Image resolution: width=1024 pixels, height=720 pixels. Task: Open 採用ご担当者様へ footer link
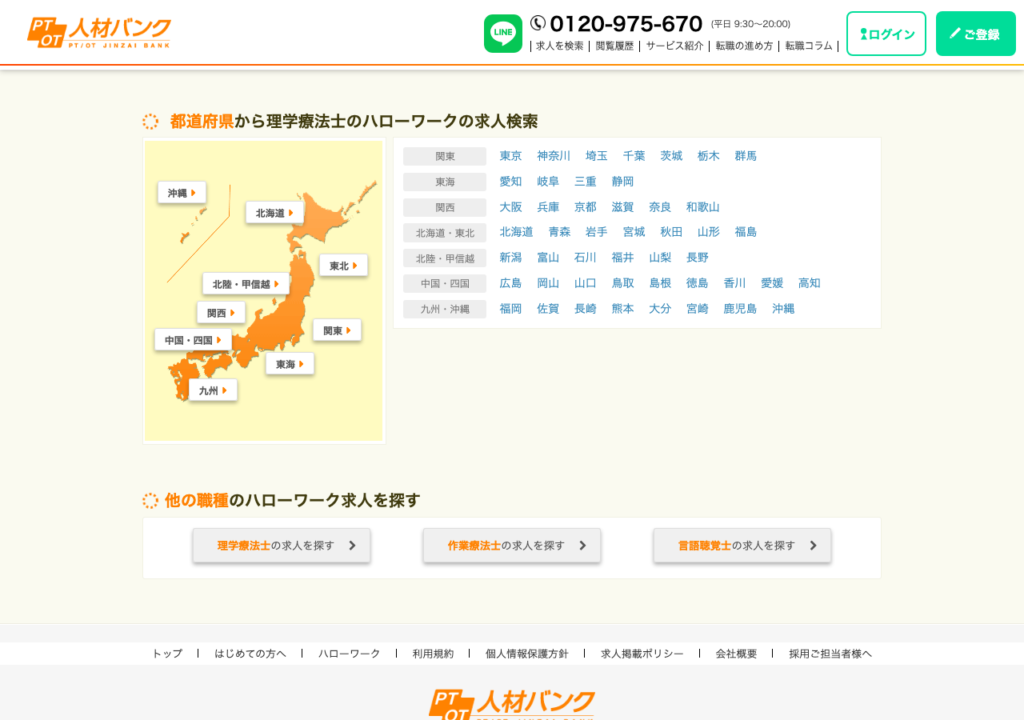(830, 653)
